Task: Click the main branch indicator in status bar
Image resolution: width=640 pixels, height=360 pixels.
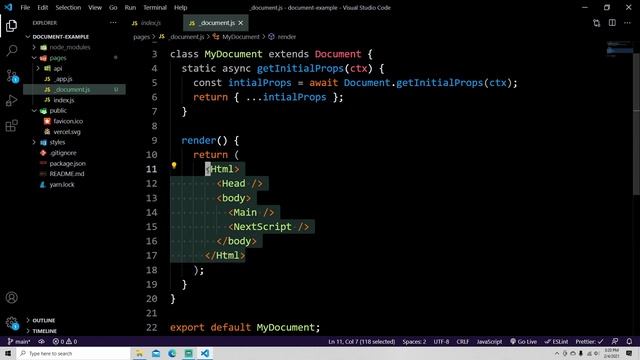Action: click(19, 342)
